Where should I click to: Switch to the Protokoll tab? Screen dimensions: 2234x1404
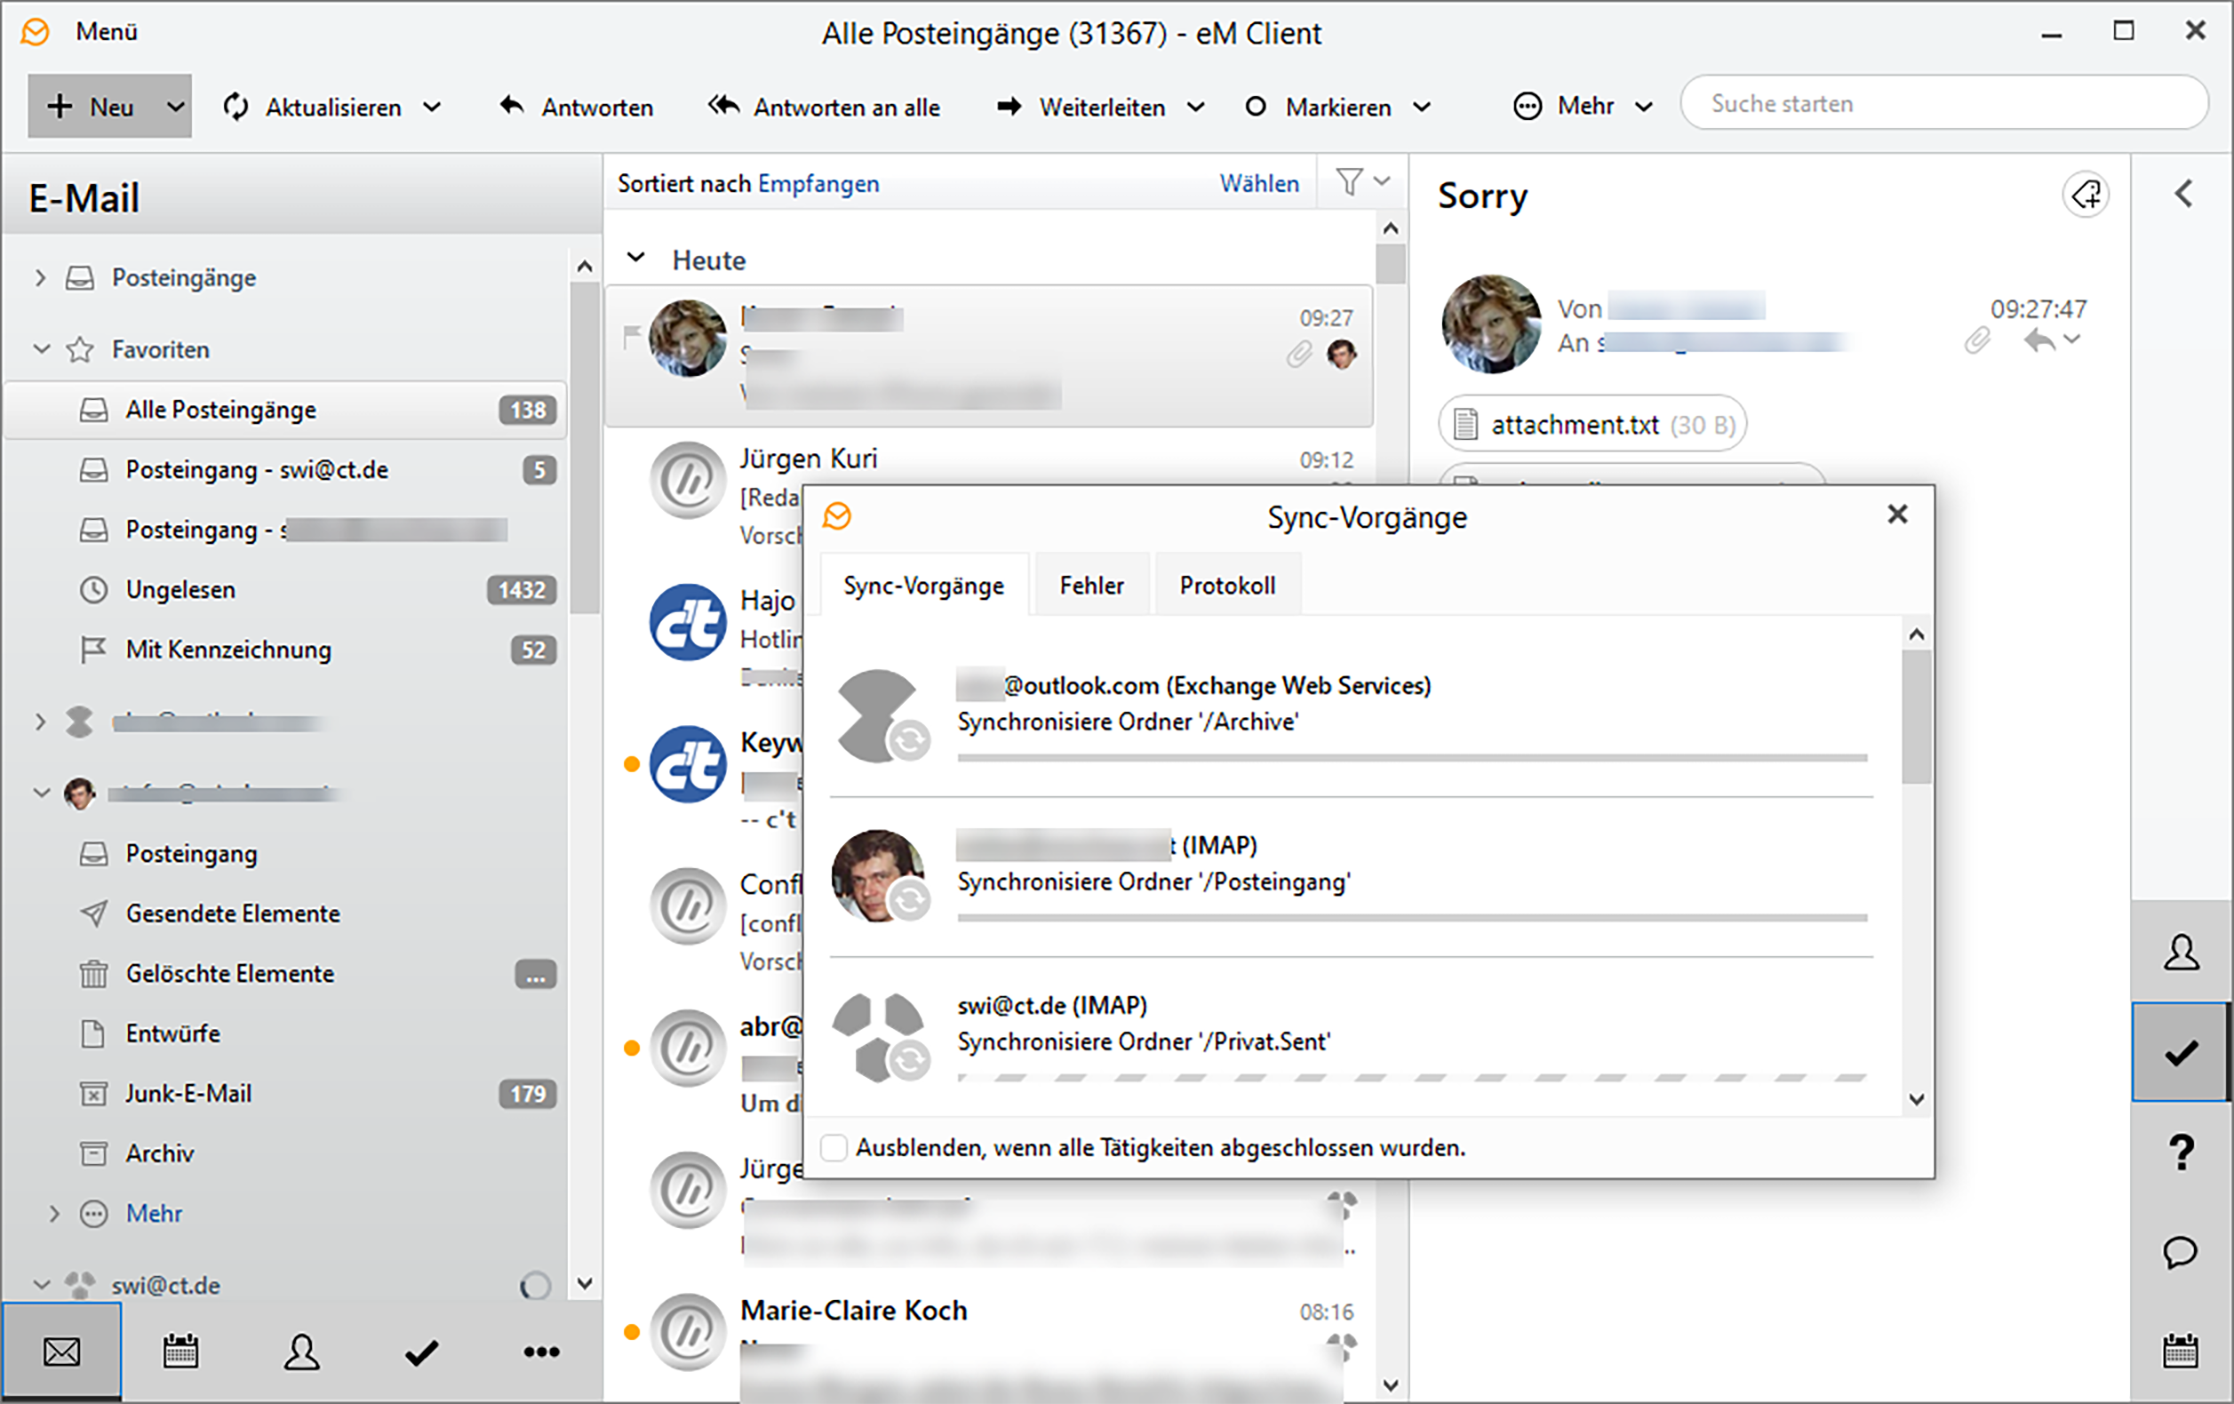pos(1227,585)
